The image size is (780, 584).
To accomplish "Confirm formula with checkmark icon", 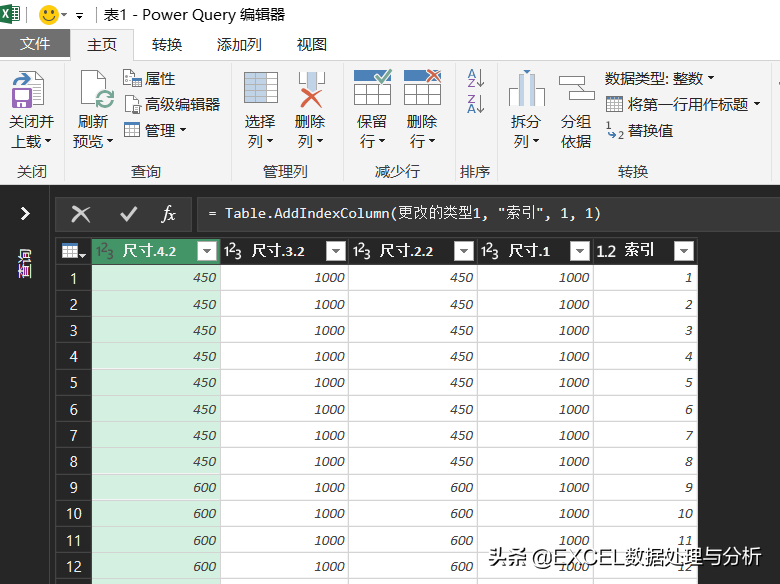I will pyautogui.click(x=128, y=214).
